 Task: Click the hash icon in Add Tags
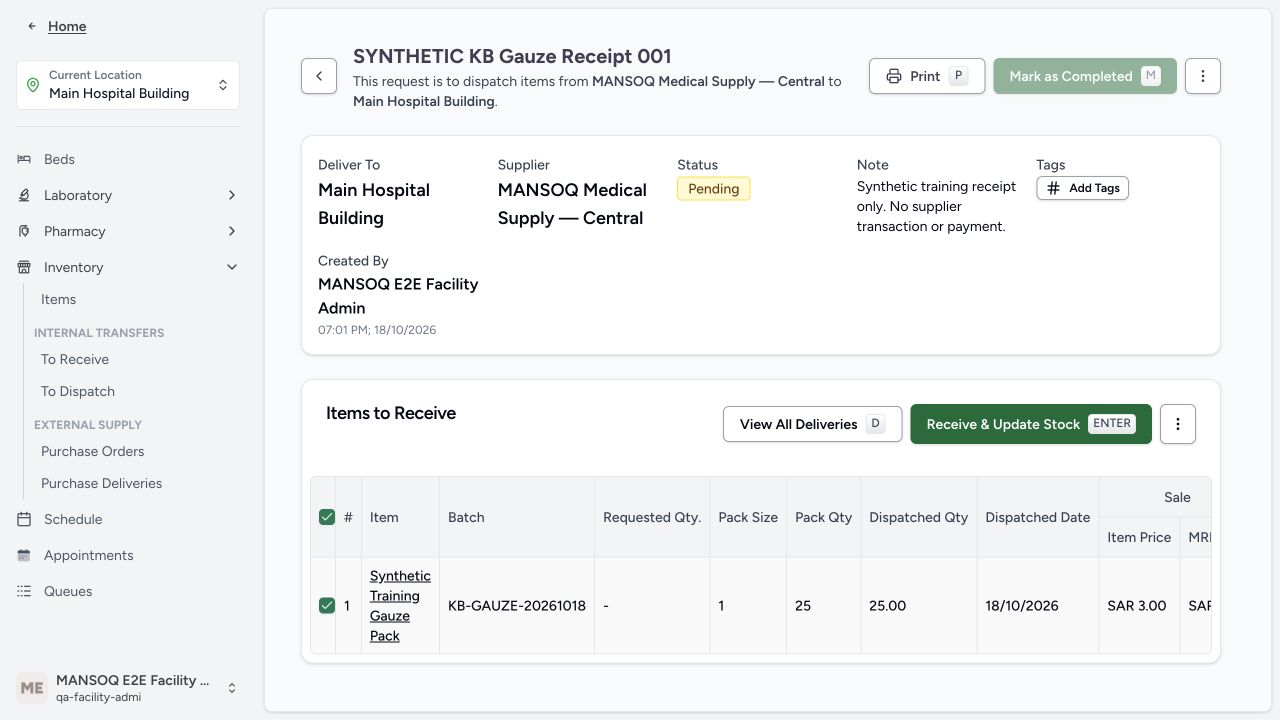click(1053, 188)
